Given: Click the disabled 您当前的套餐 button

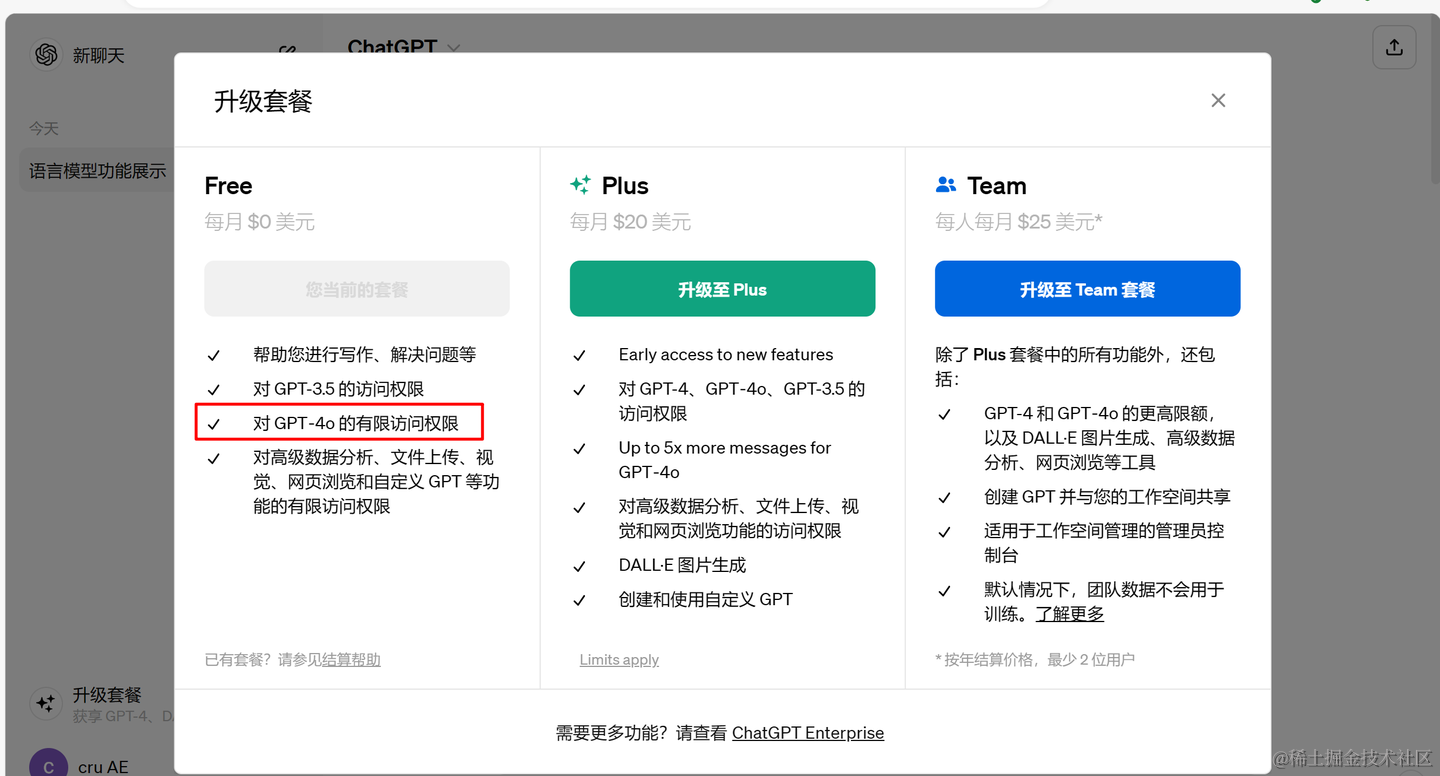Looking at the screenshot, I should 357,289.
